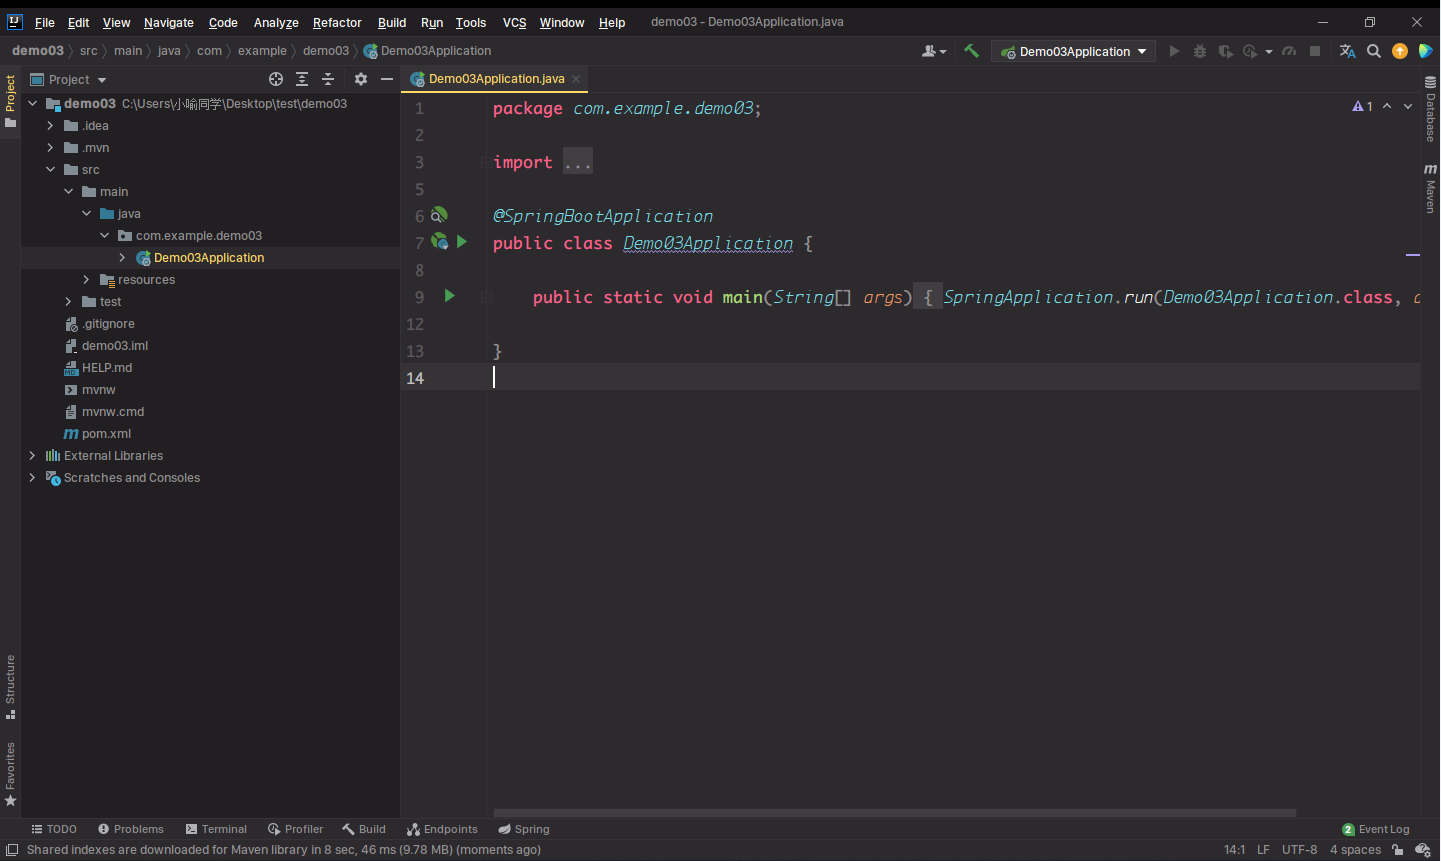This screenshot has height=861, width=1441.
Task: Expand the test folder
Action: [68, 301]
